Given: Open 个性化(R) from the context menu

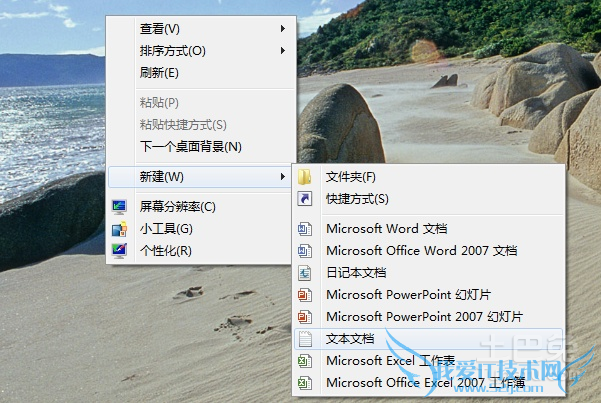Looking at the screenshot, I should click(201, 251).
